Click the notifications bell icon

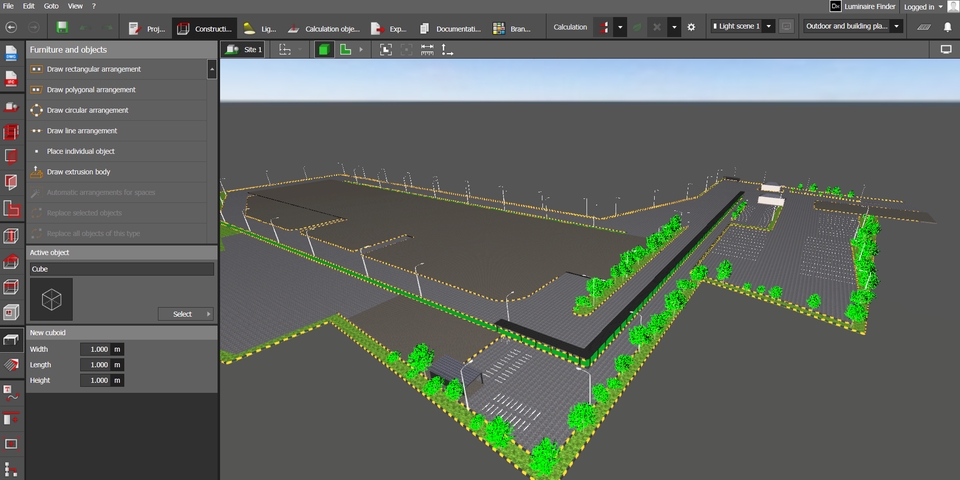coord(947,27)
